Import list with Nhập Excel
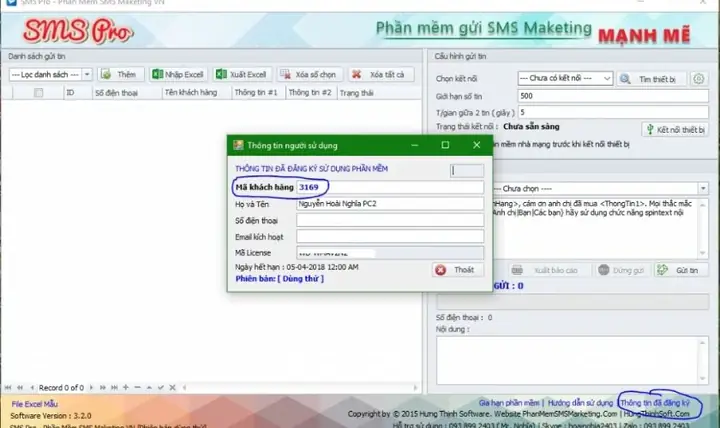This screenshot has width=720, height=428. pyautogui.click(x=178, y=74)
